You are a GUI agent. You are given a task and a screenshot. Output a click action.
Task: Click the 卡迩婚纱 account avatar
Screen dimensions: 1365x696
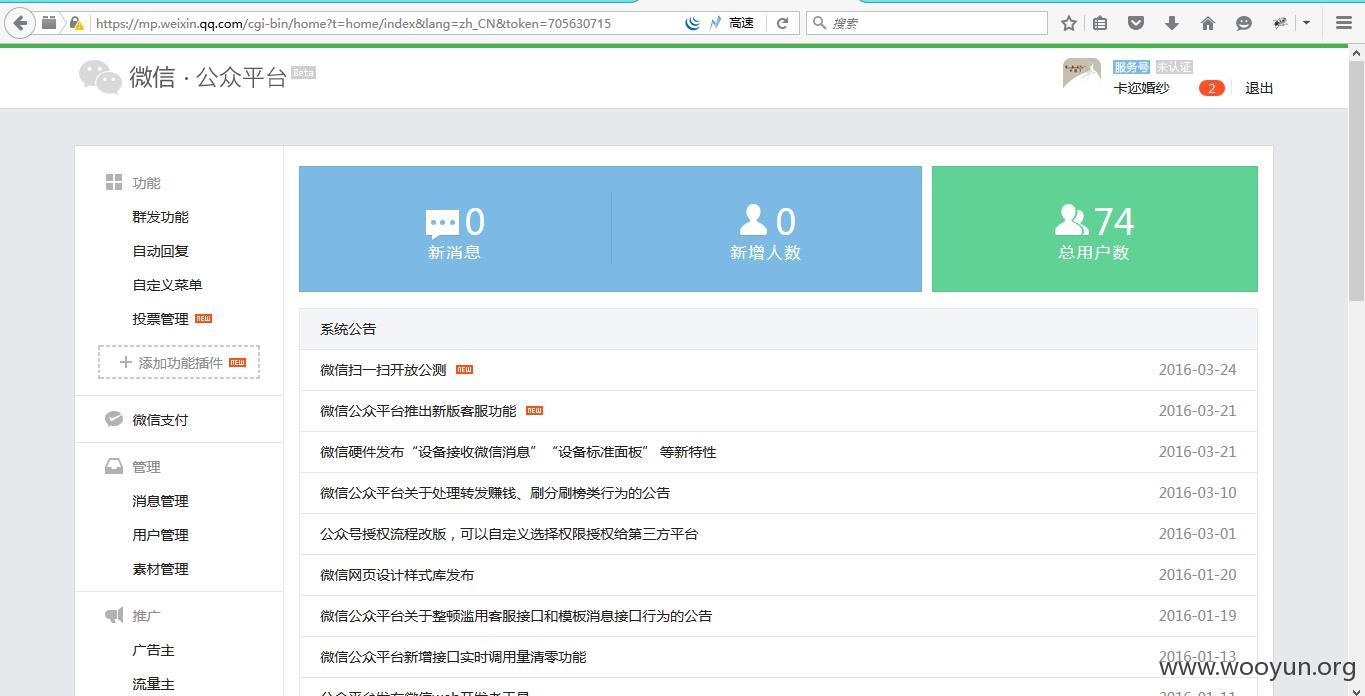pyautogui.click(x=1082, y=74)
